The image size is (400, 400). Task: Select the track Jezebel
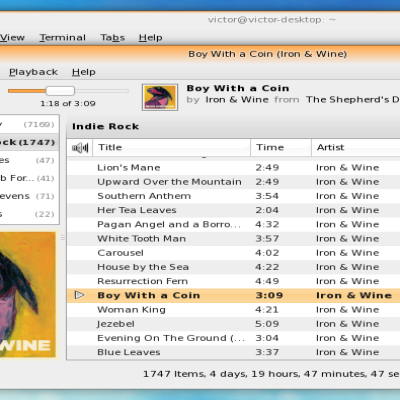tap(233, 324)
